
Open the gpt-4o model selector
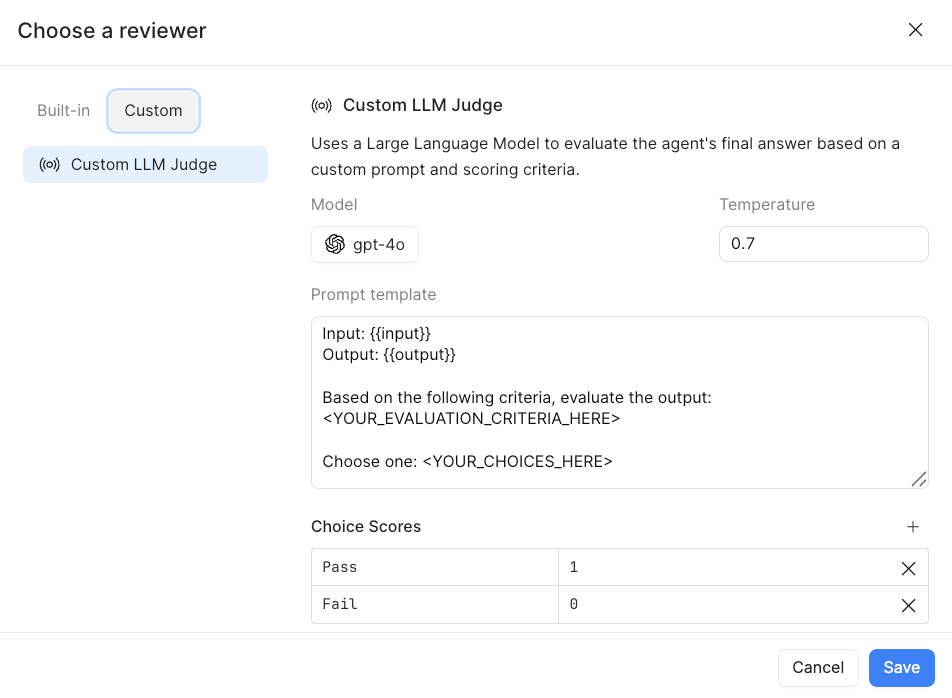[x=365, y=243]
